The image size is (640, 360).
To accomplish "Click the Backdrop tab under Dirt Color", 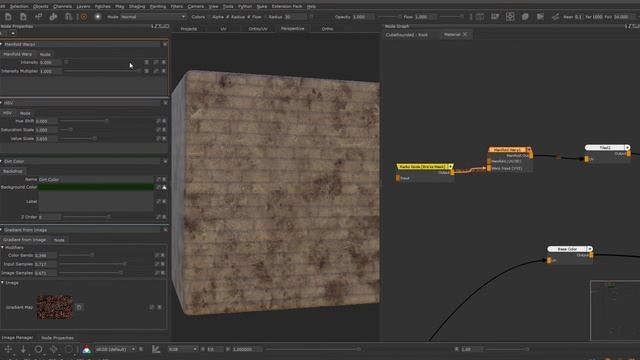I will click(x=13, y=171).
